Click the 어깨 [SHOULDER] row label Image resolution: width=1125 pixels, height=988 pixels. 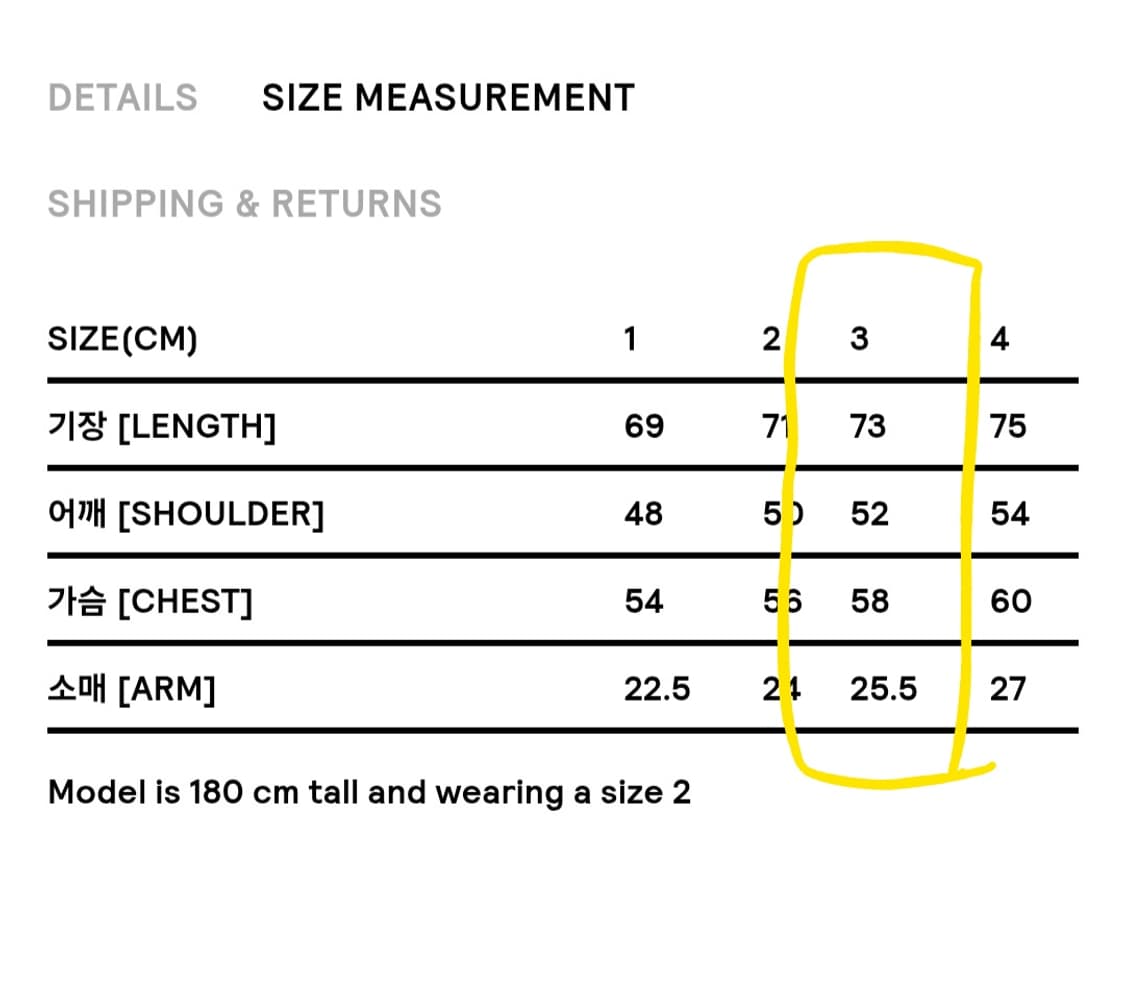point(186,514)
